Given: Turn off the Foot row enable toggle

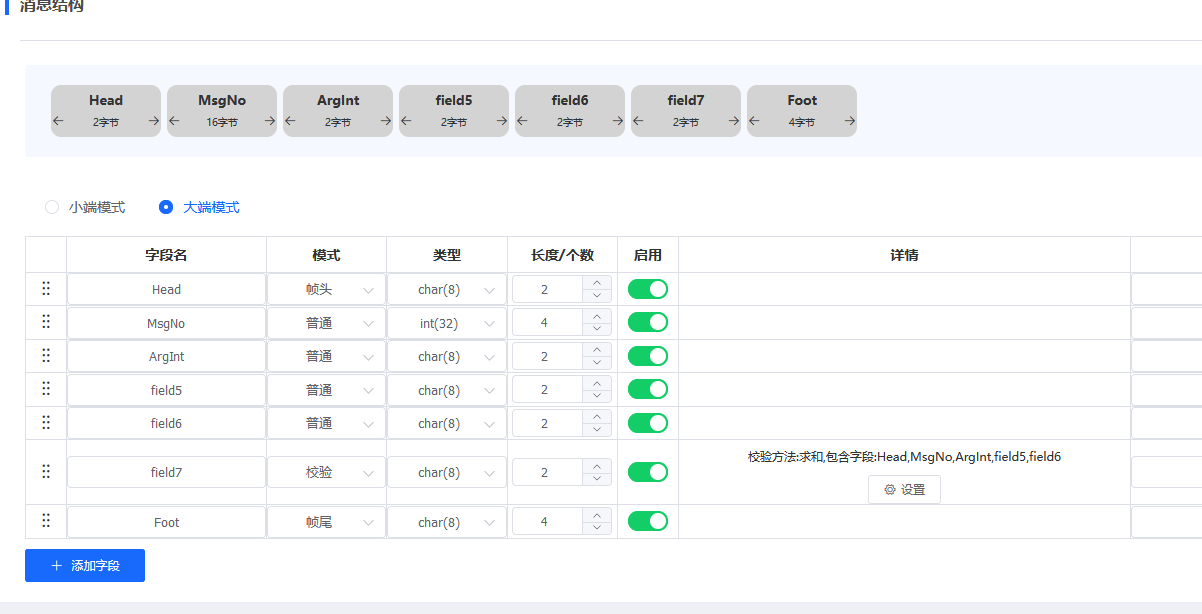Looking at the screenshot, I should [647, 521].
